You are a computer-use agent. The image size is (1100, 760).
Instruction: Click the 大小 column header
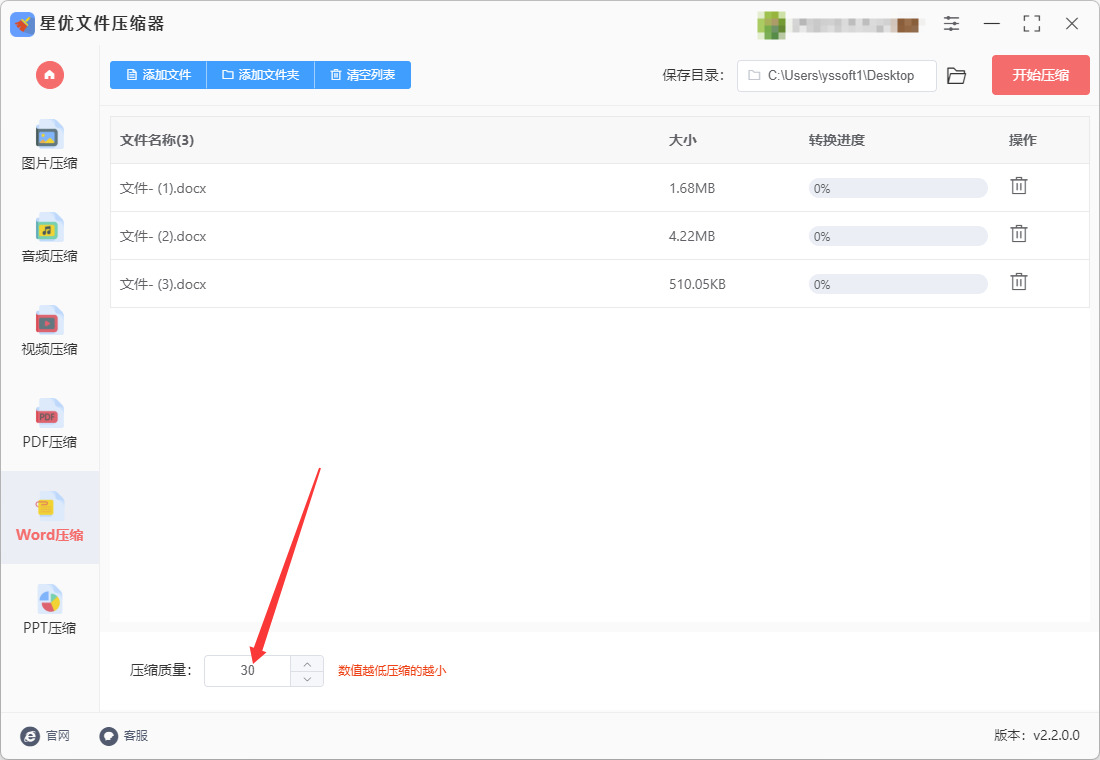tap(683, 140)
